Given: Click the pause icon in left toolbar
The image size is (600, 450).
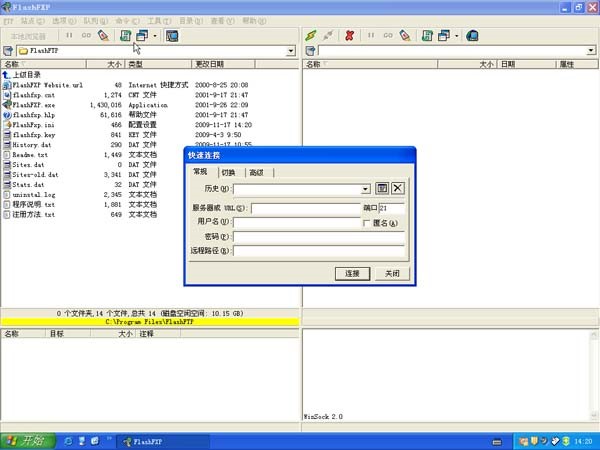Looking at the screenshot, I should tap(69, 35).
